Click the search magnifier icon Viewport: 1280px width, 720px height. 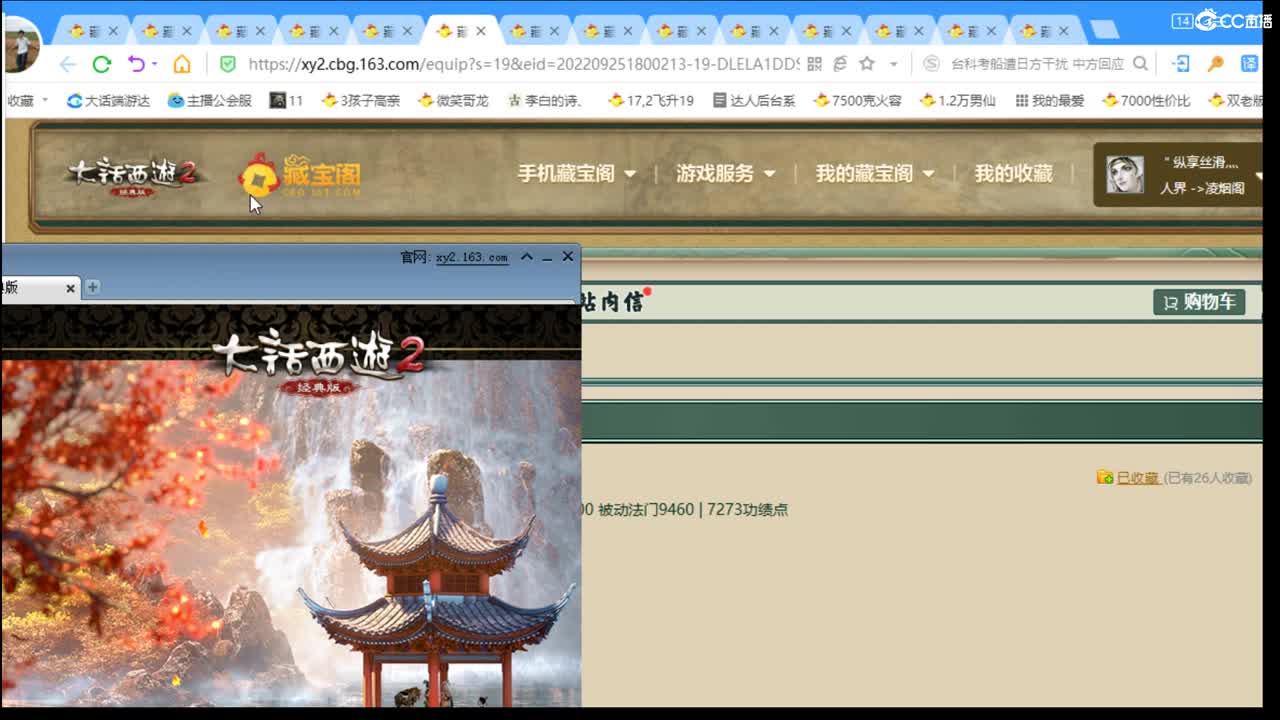coord(1140,64)
